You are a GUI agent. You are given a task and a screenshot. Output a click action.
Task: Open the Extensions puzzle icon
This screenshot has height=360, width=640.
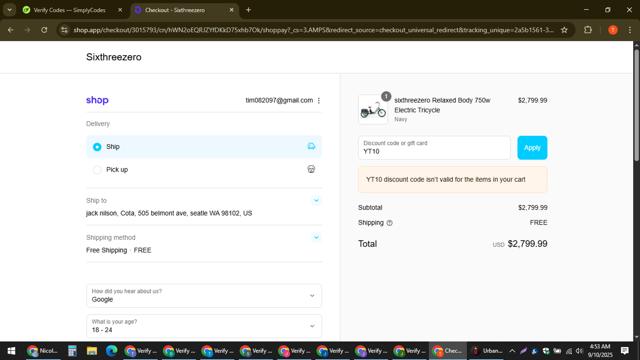(x=588, y=30)
